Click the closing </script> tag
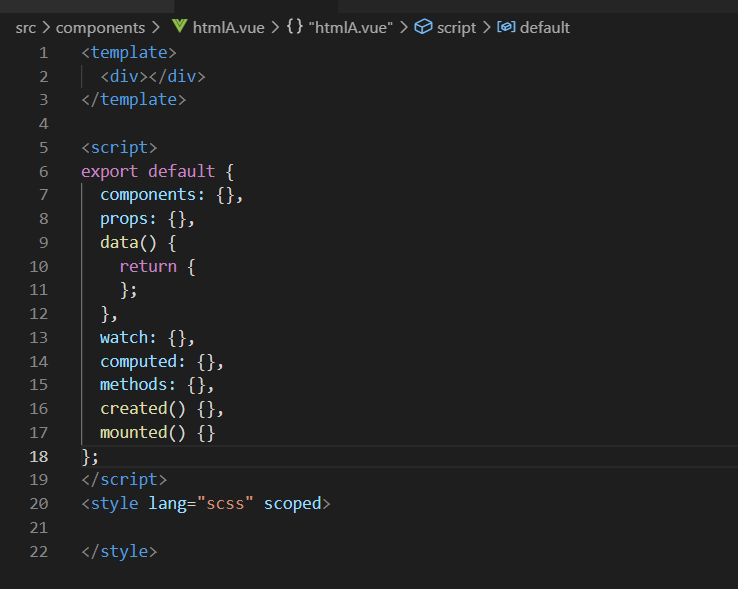Viewport: 738px width, 589px height. pos(124,480)
